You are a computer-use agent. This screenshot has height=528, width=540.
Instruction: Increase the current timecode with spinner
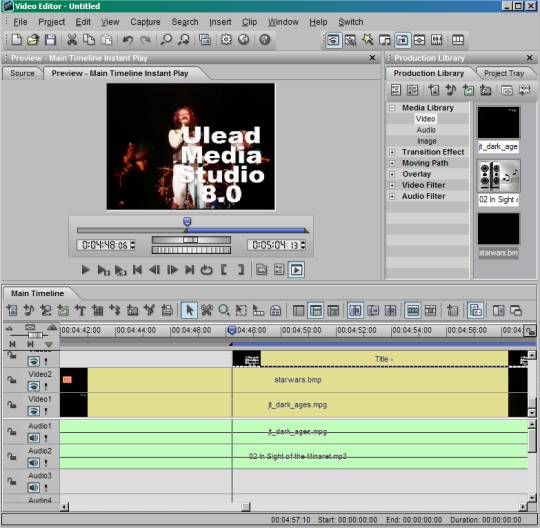tap(133, 242)
